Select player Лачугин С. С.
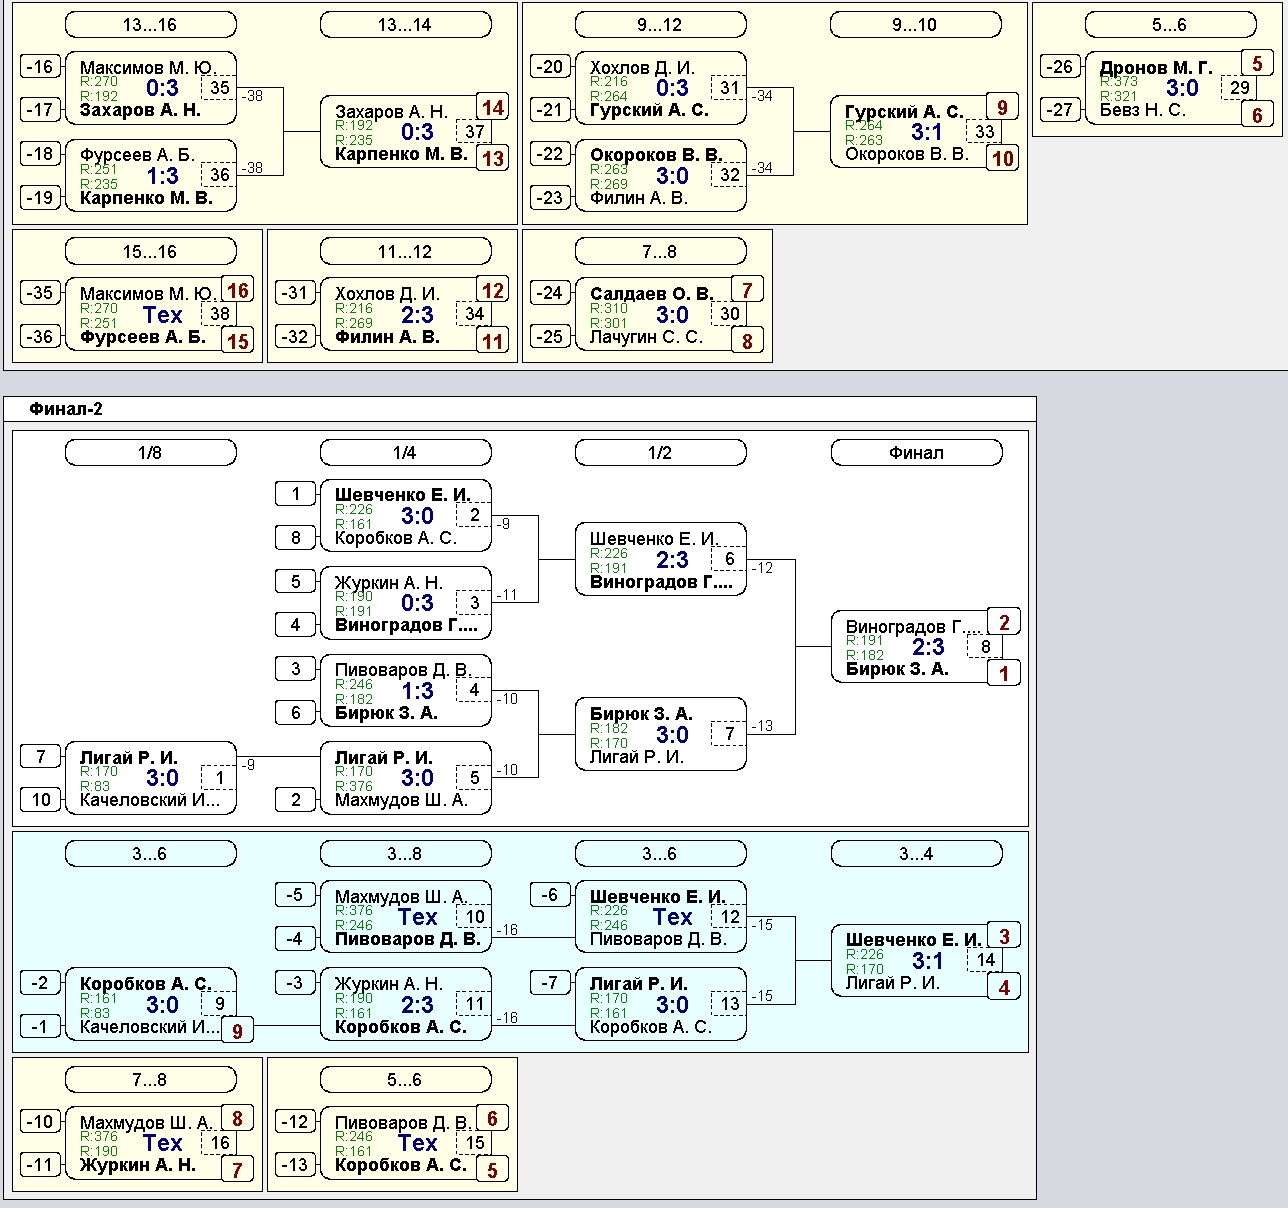The image size is (1288, 1208). [x=646, y=337]
